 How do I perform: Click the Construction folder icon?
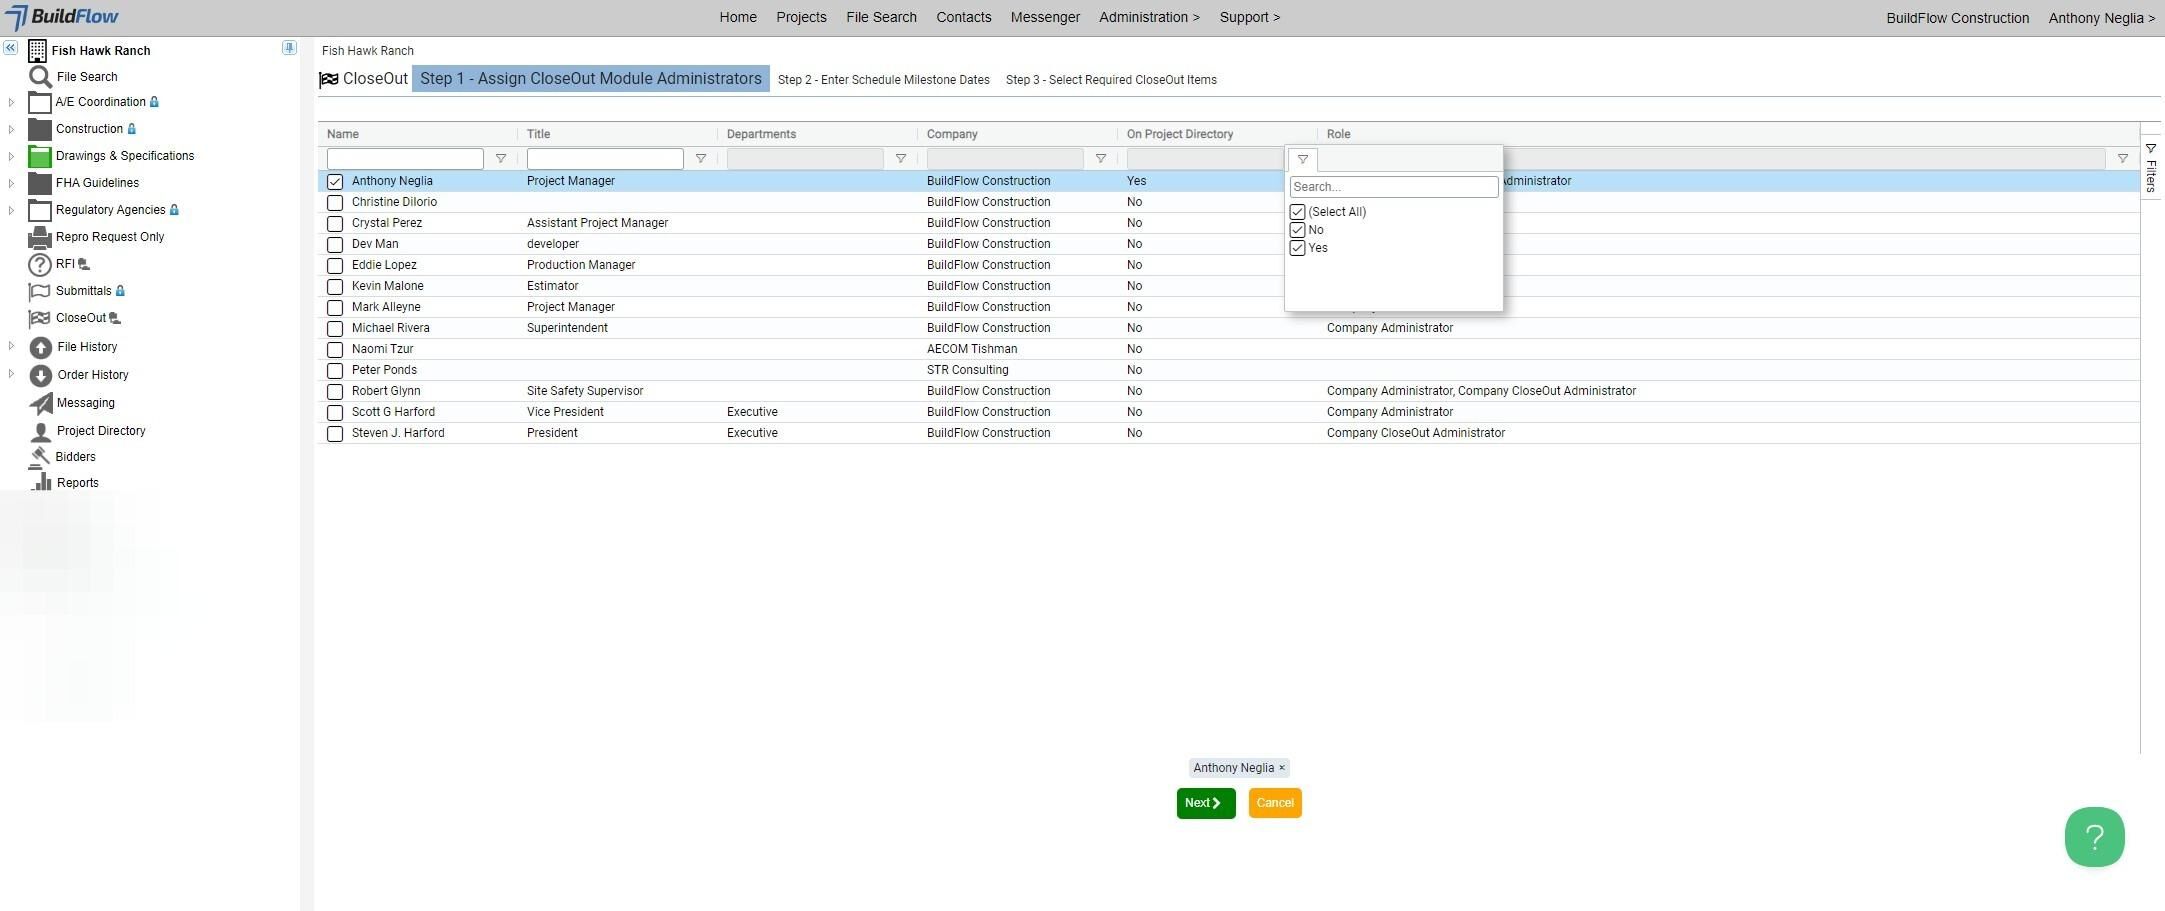[x=40, y=129]
